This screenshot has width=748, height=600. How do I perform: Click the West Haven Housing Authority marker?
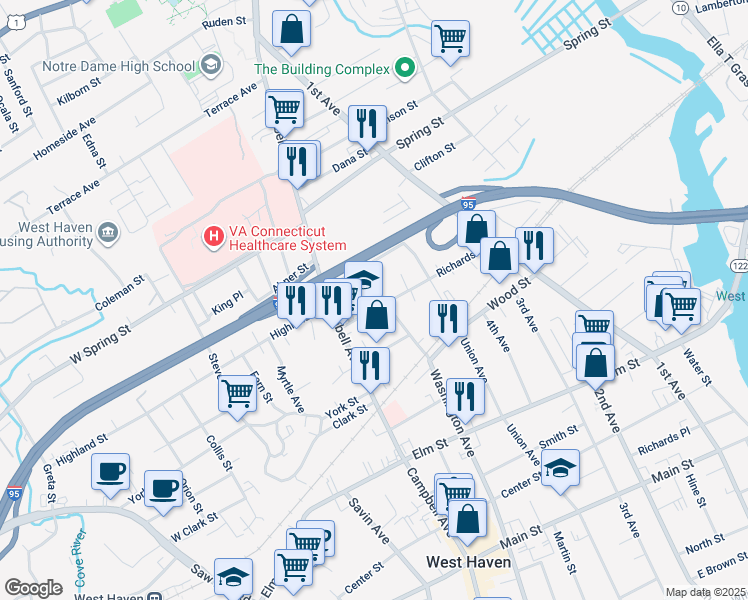pyautogui.click(x=108, y=233)
